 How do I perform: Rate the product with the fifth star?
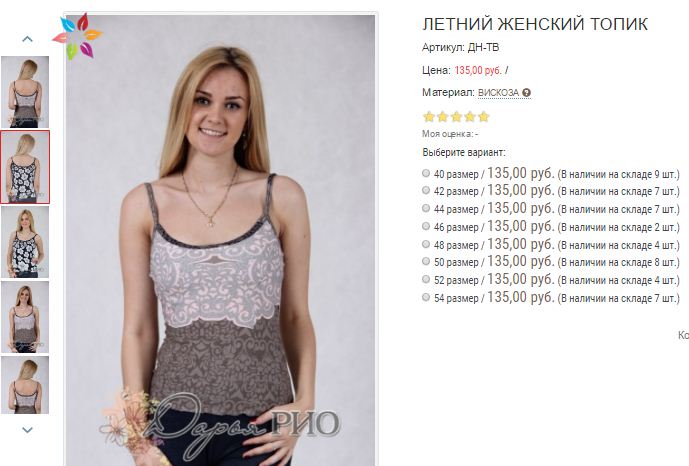tap(483, 116)
